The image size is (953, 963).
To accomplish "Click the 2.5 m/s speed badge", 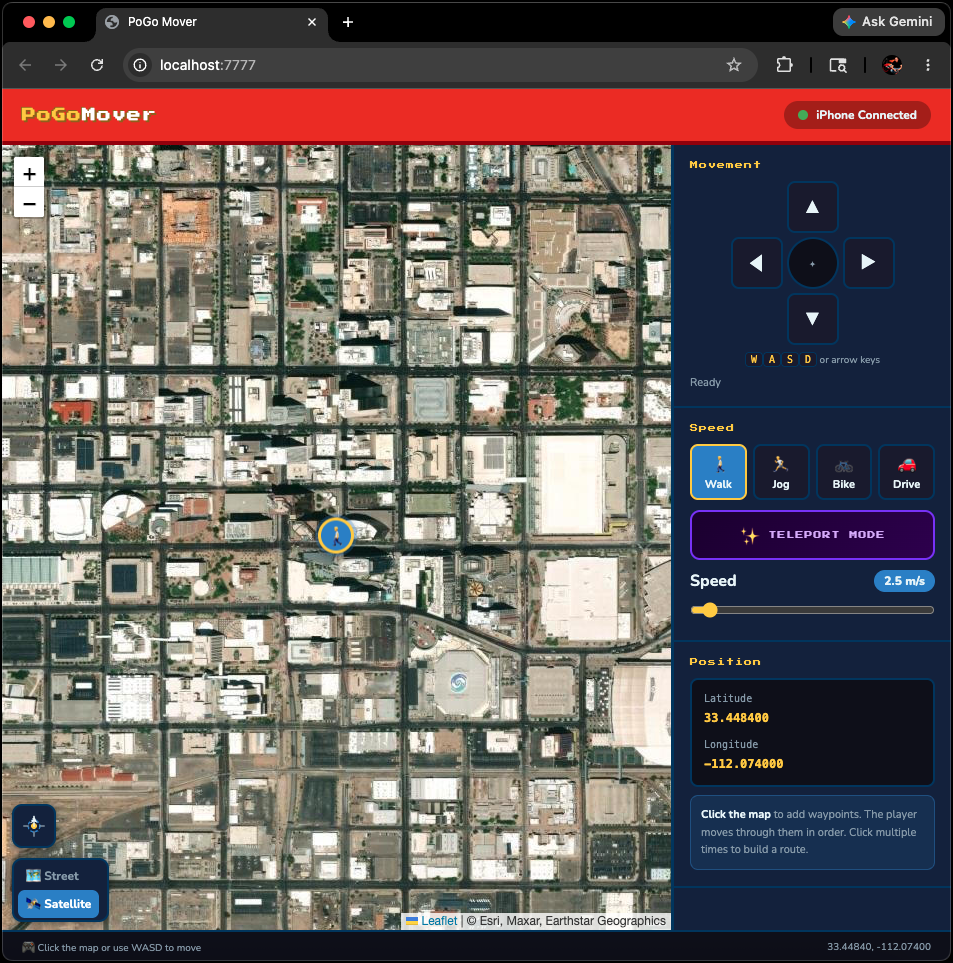I will [x=904, y=581].
